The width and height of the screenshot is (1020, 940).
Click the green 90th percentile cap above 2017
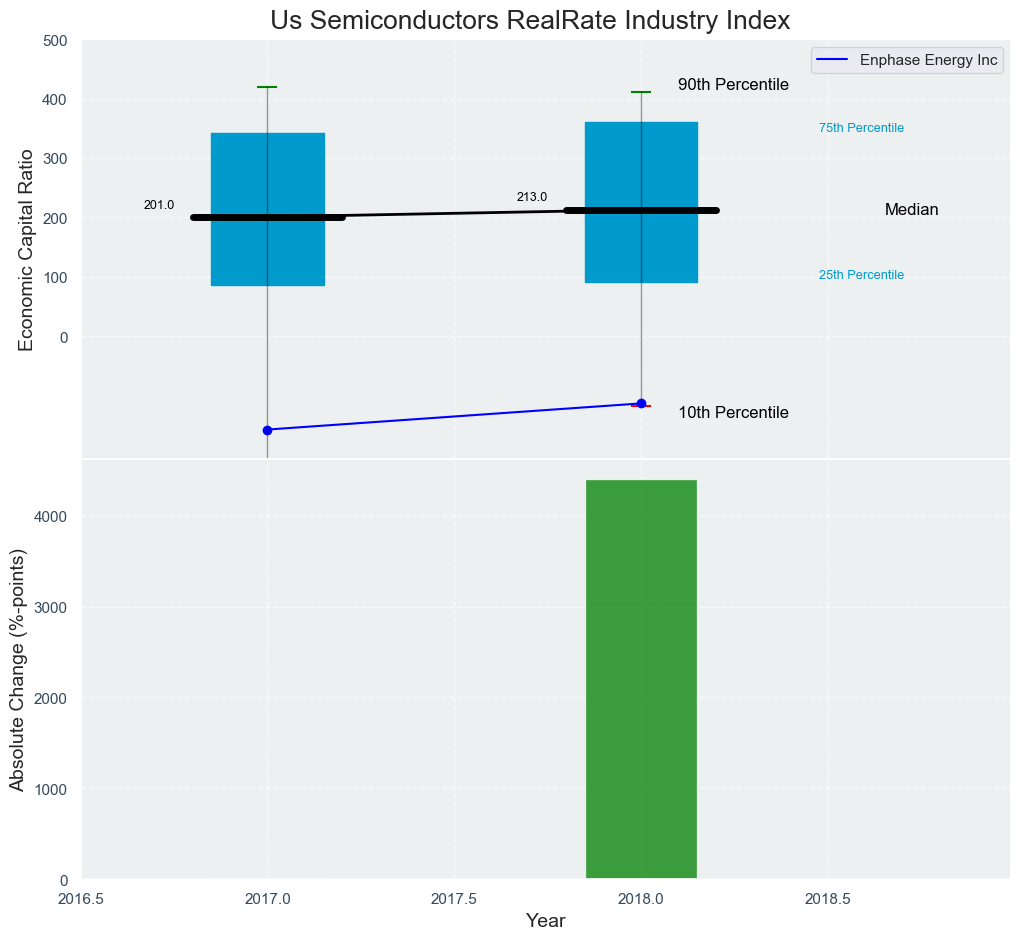tap(267, 87)
